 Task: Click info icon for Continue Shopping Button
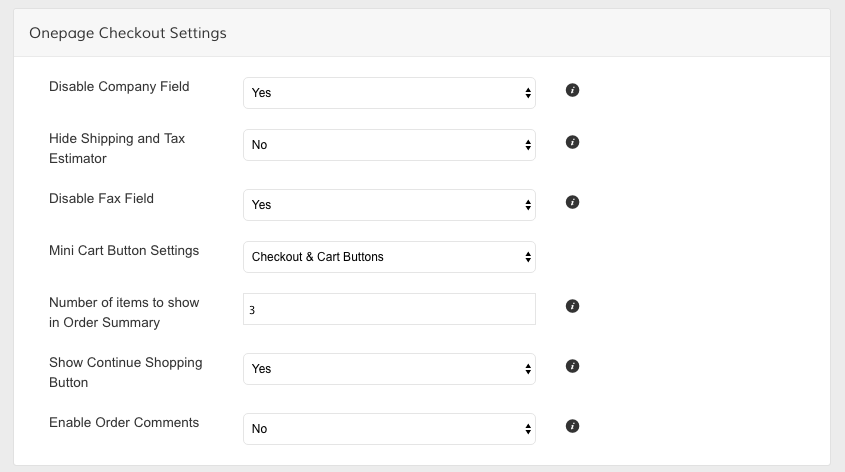[572, 366]
